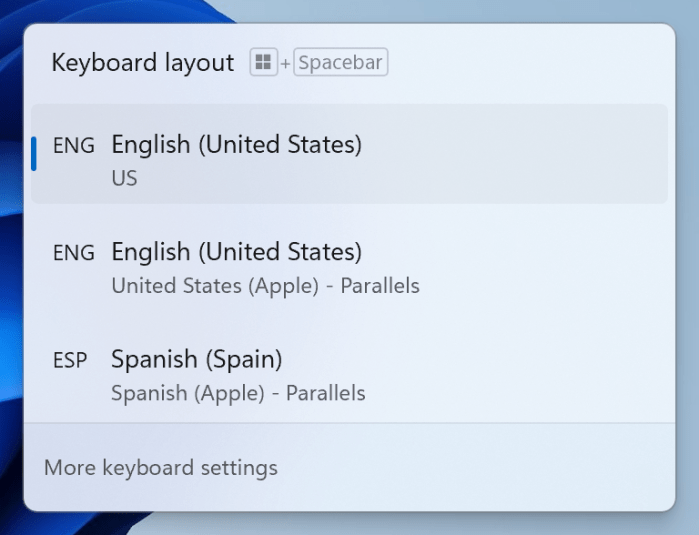Click the 'Spanish (Spain)' name text
This screenshot has width=699, height=535.
(x=196, y=358)
